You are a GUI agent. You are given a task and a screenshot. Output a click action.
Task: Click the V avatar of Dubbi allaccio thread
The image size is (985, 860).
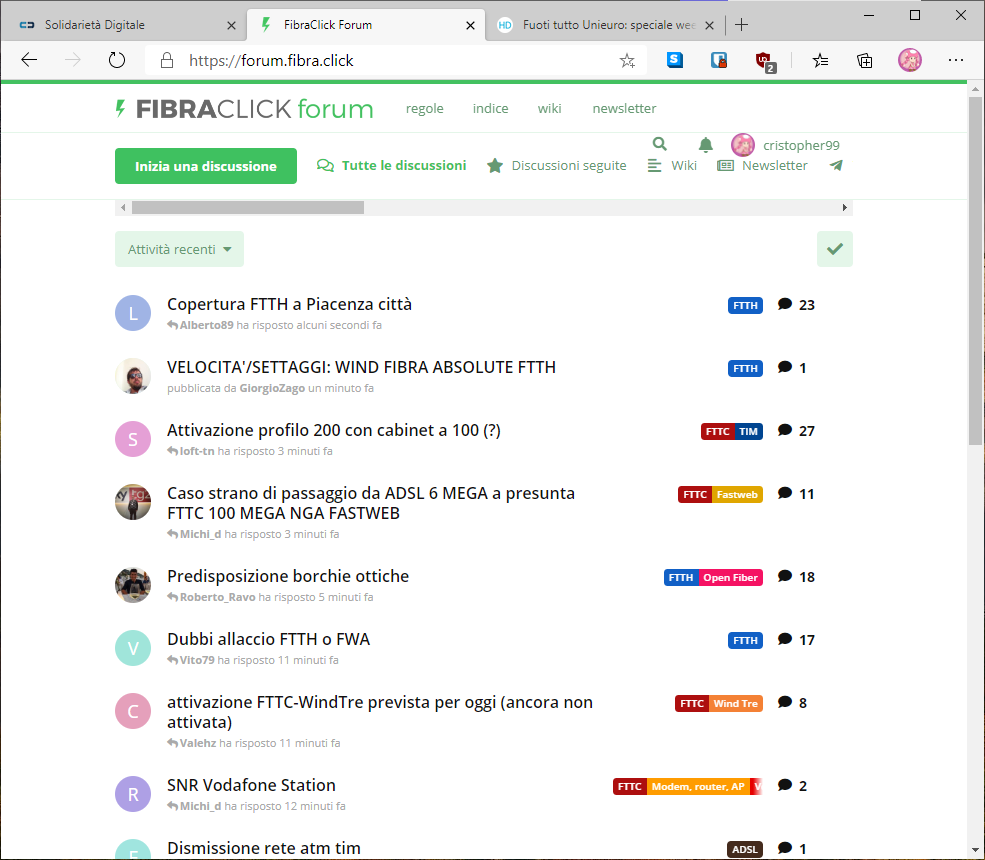point(133,648)
